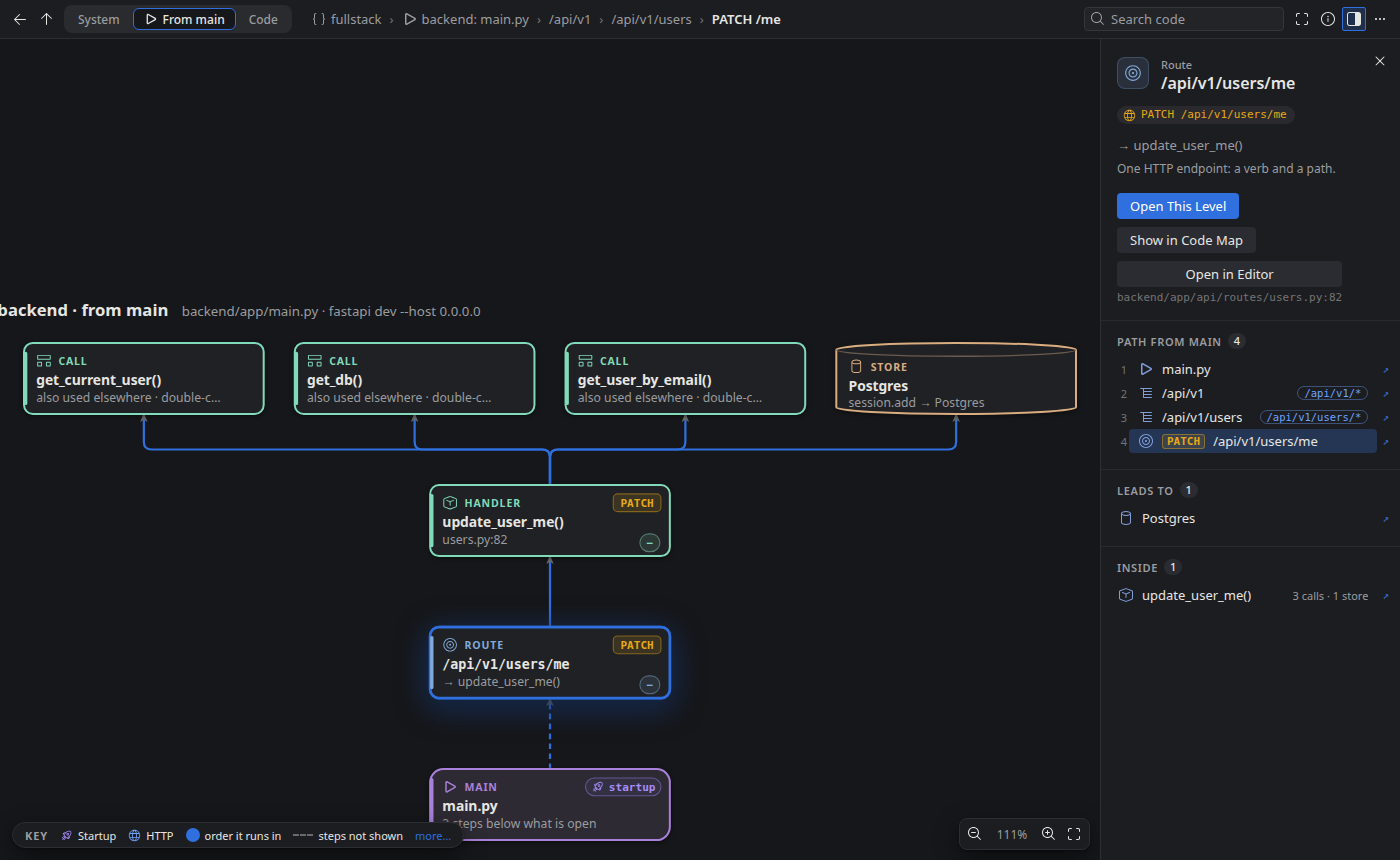1400x860 pixels.
Task: Select the get_current_user() call node
Action: (144, 378)
